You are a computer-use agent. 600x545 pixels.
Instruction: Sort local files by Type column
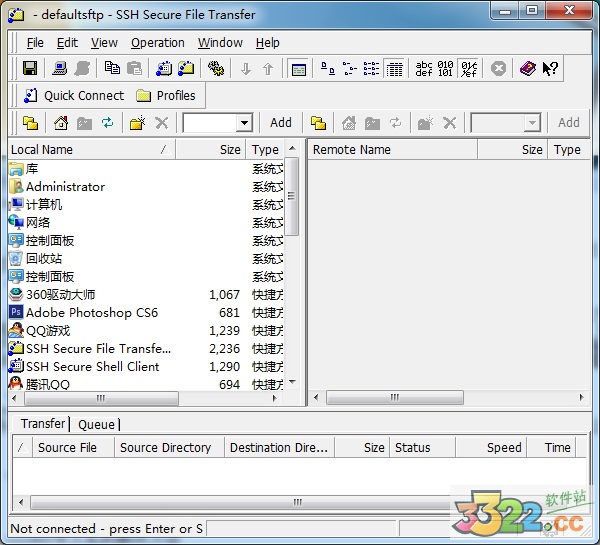(x=265, y=150)
